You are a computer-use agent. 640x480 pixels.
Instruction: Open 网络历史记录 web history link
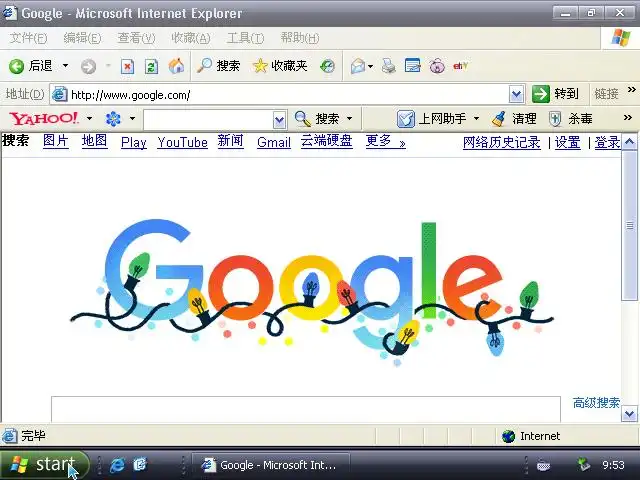pos(502,142)
